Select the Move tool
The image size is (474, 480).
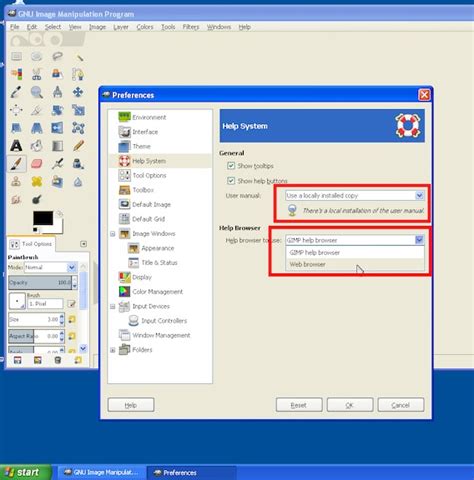click(78, 92)
